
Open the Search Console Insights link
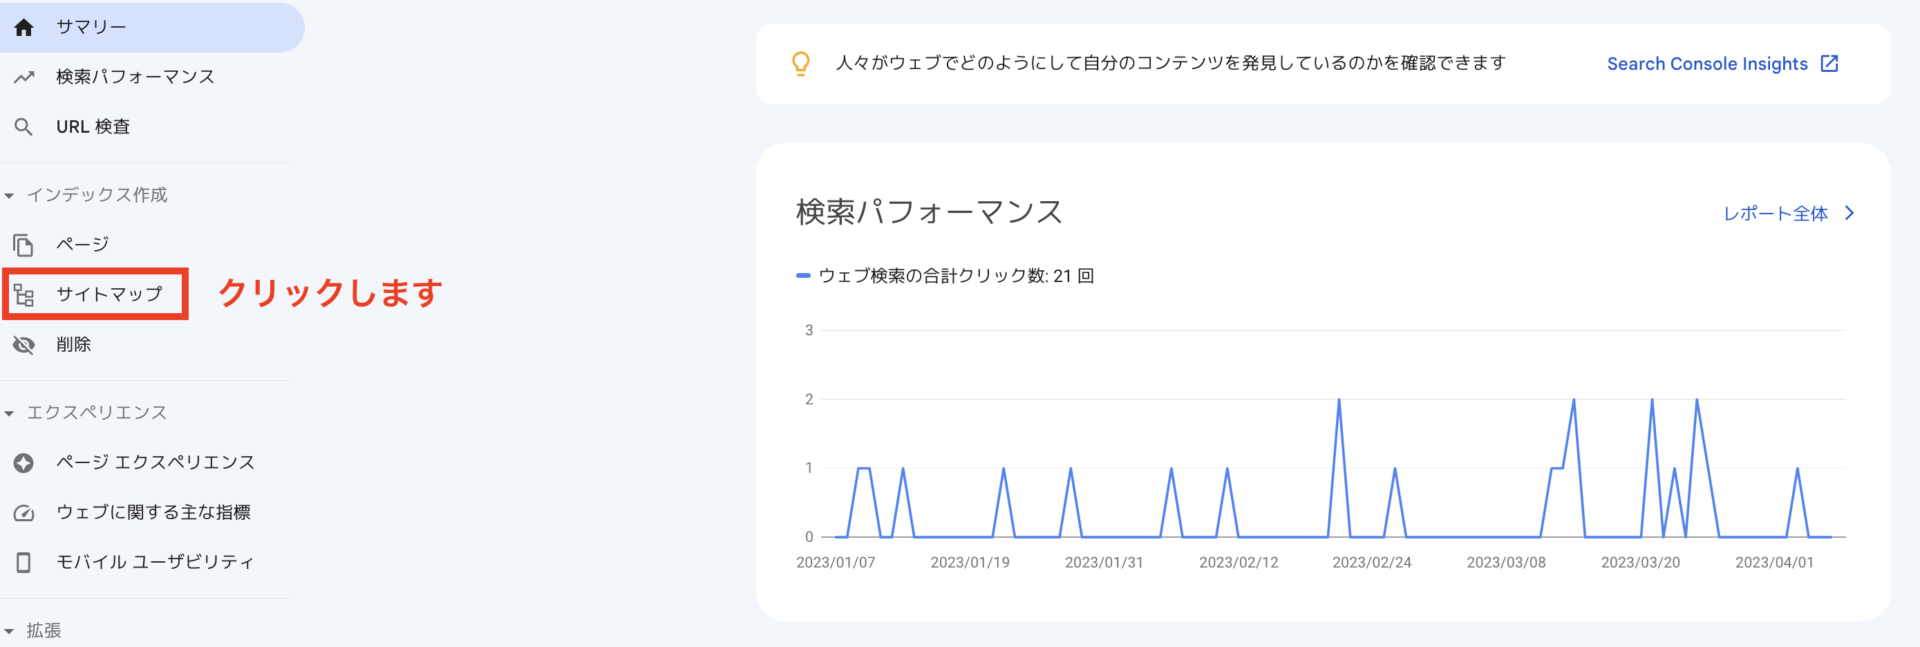[x=1707, y=64]
